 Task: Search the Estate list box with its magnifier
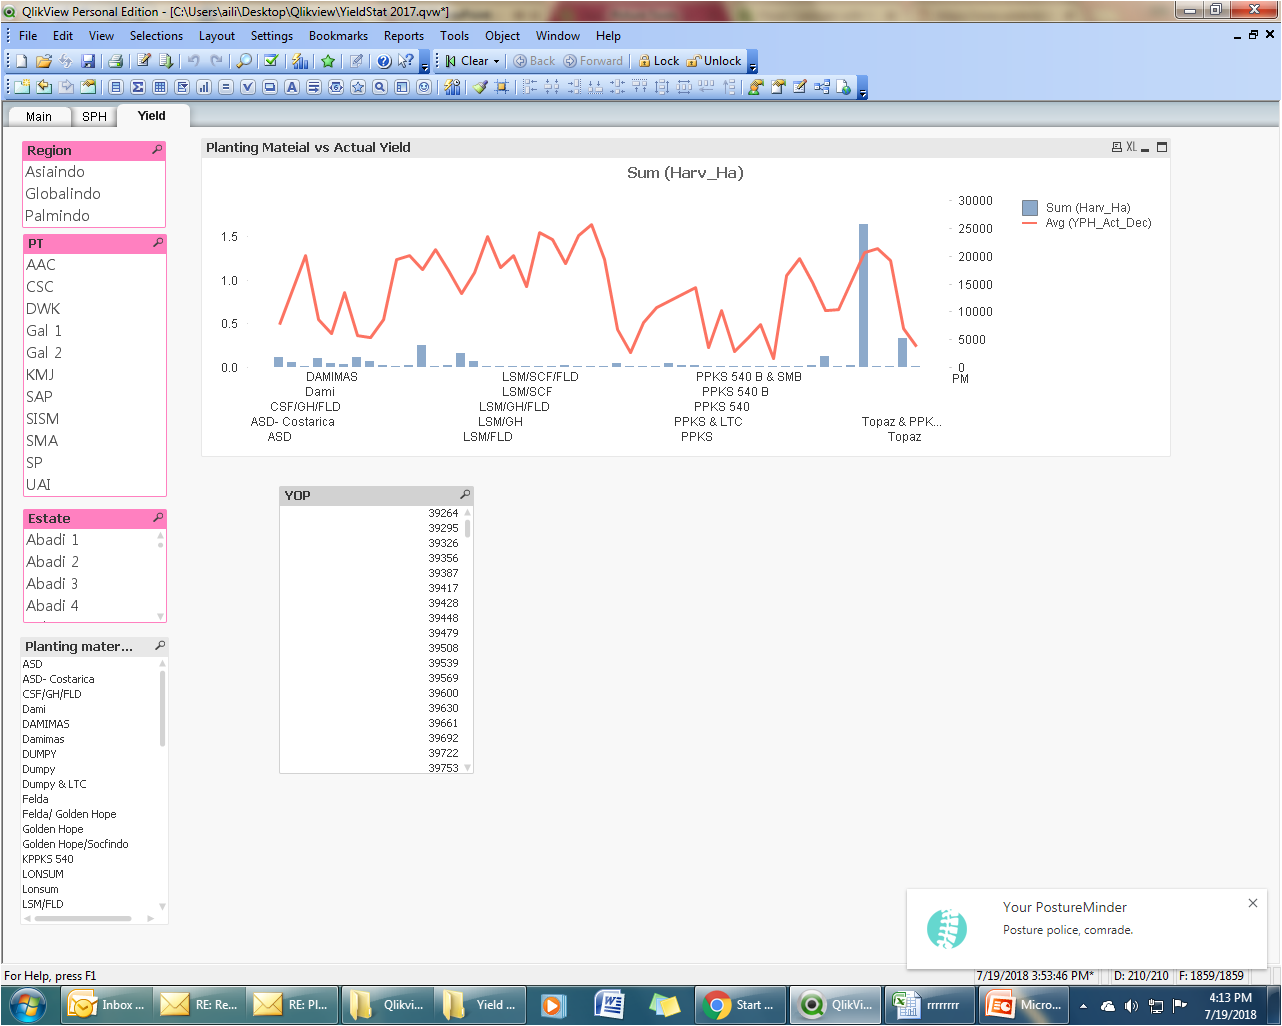click(158, 518)
